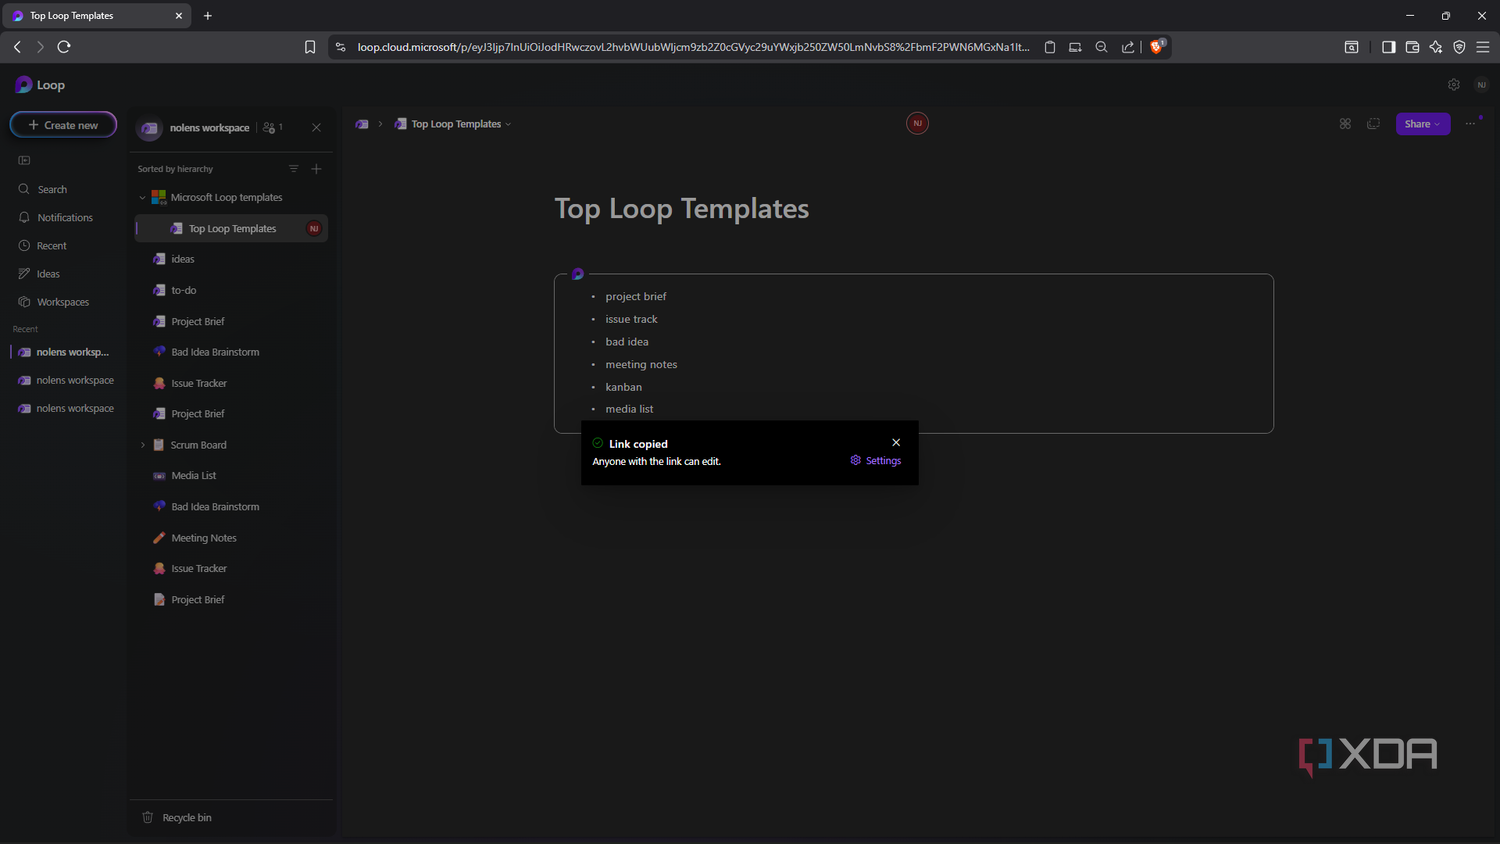This screenshot has width=1500, height=844.
Task: Open the more options ellipsis menu
Action: (1470, 124)
